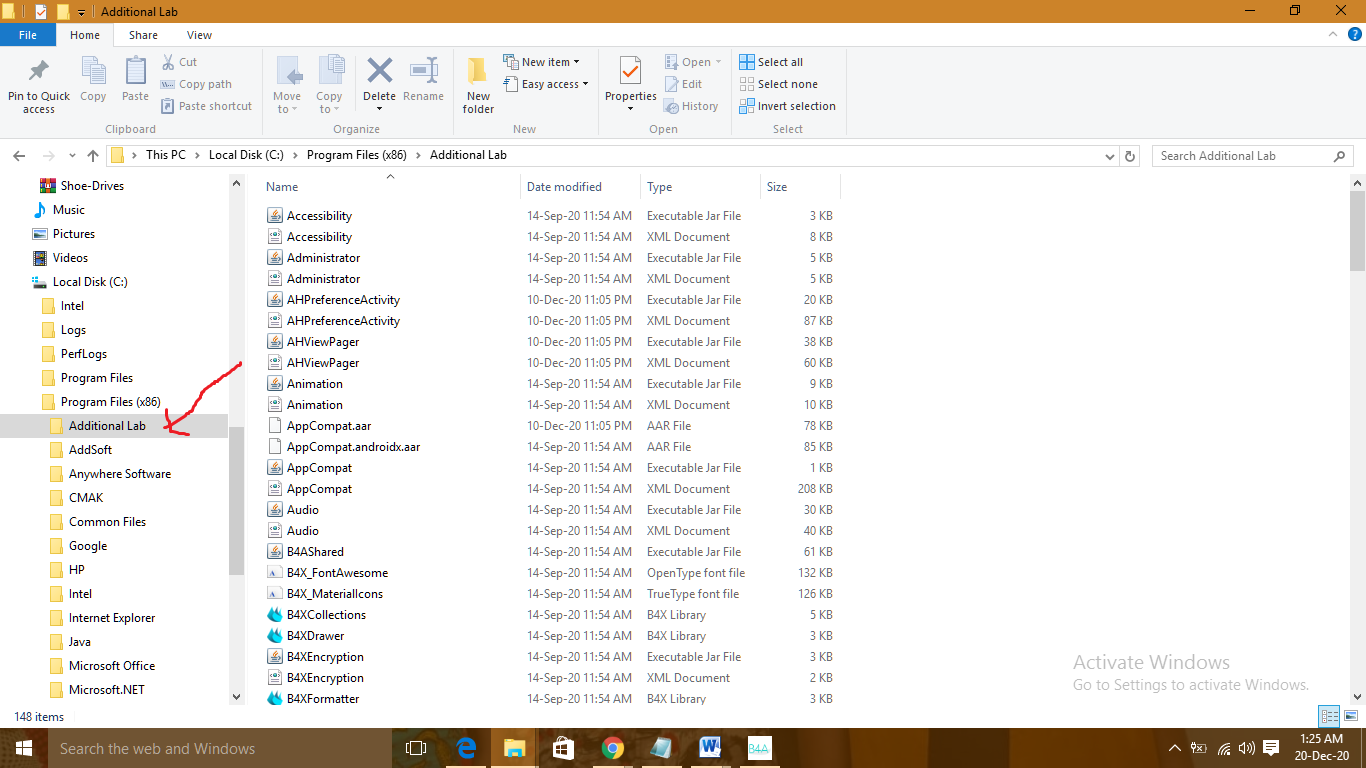Sort by the Date modified column header
The image size is (1366, 768).
(581, 187)
